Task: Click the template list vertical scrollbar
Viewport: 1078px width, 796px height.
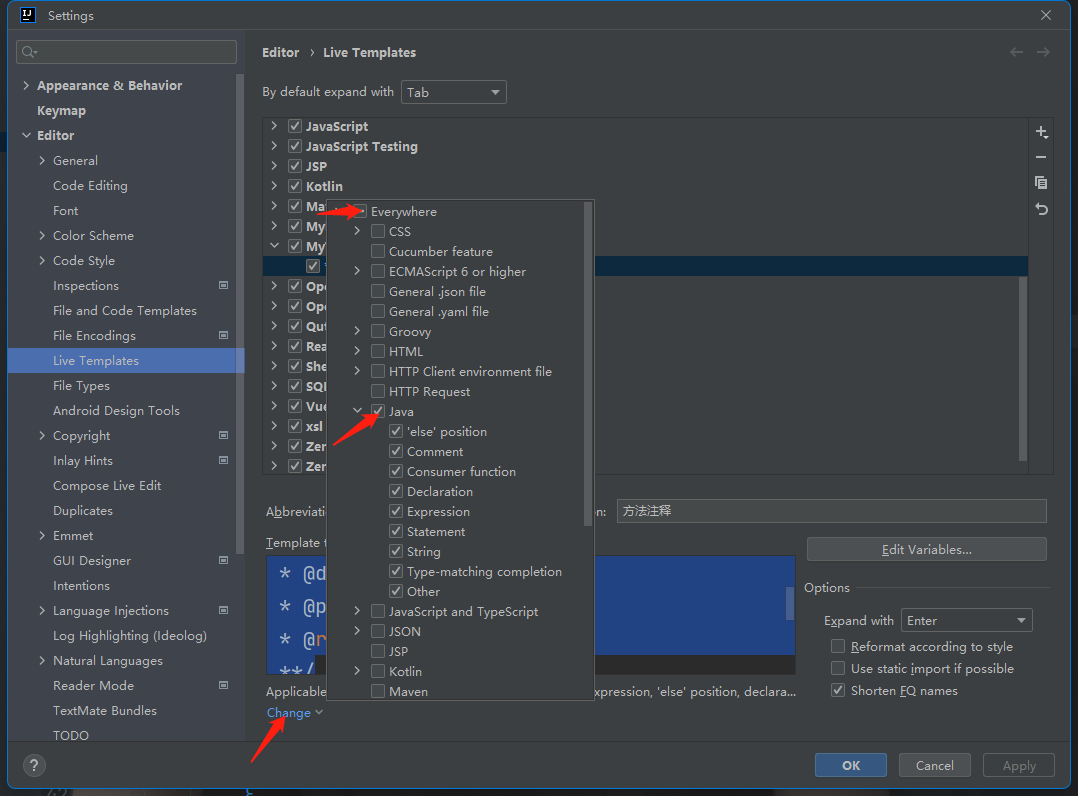Action: point(1022,368)
